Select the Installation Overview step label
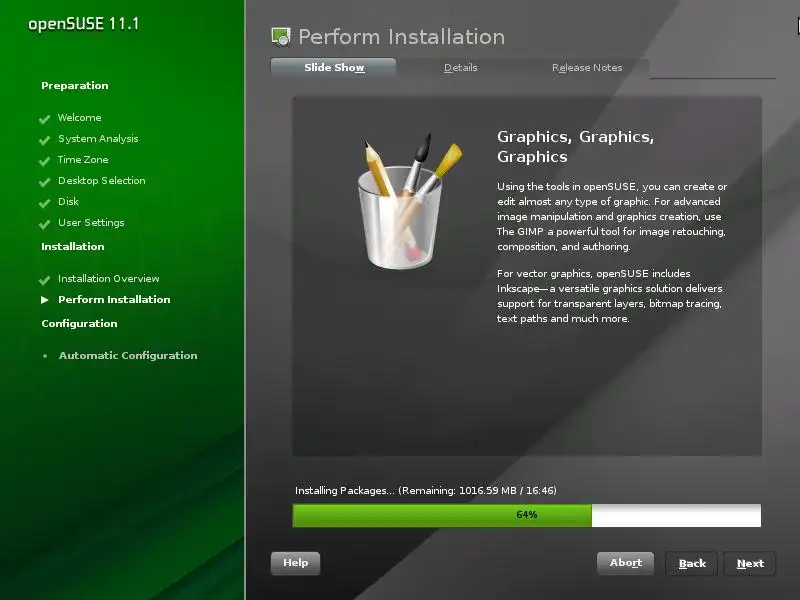 point(109,279)
